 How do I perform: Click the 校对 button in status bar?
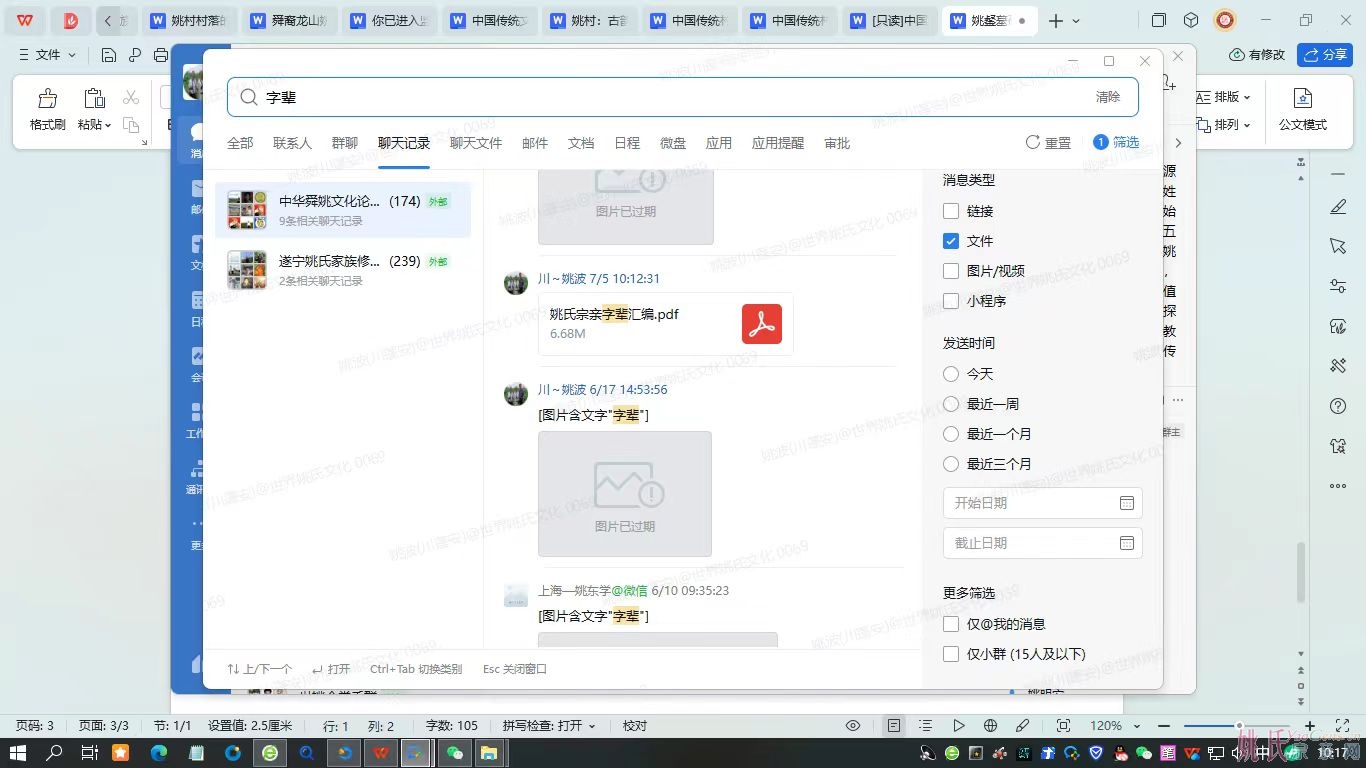635,725
